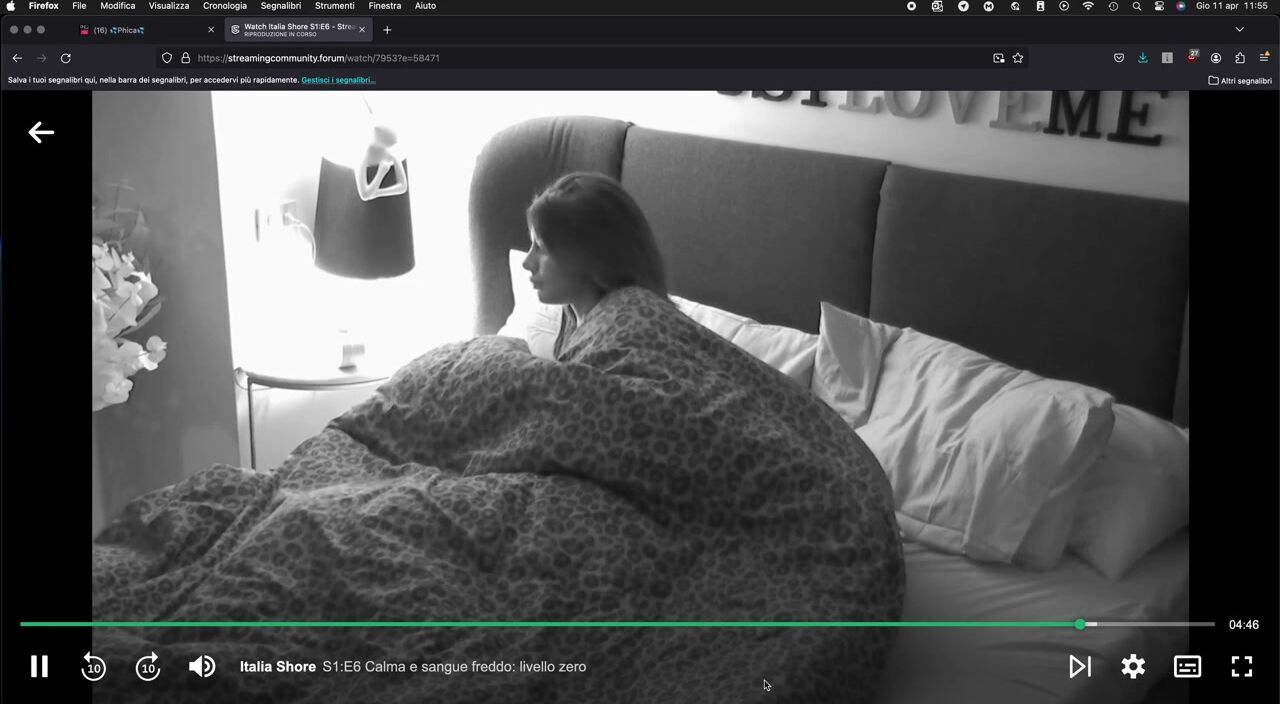Screen dimensions: 1280x704
Task: Open Firefox account menu
Action: 1216,58
